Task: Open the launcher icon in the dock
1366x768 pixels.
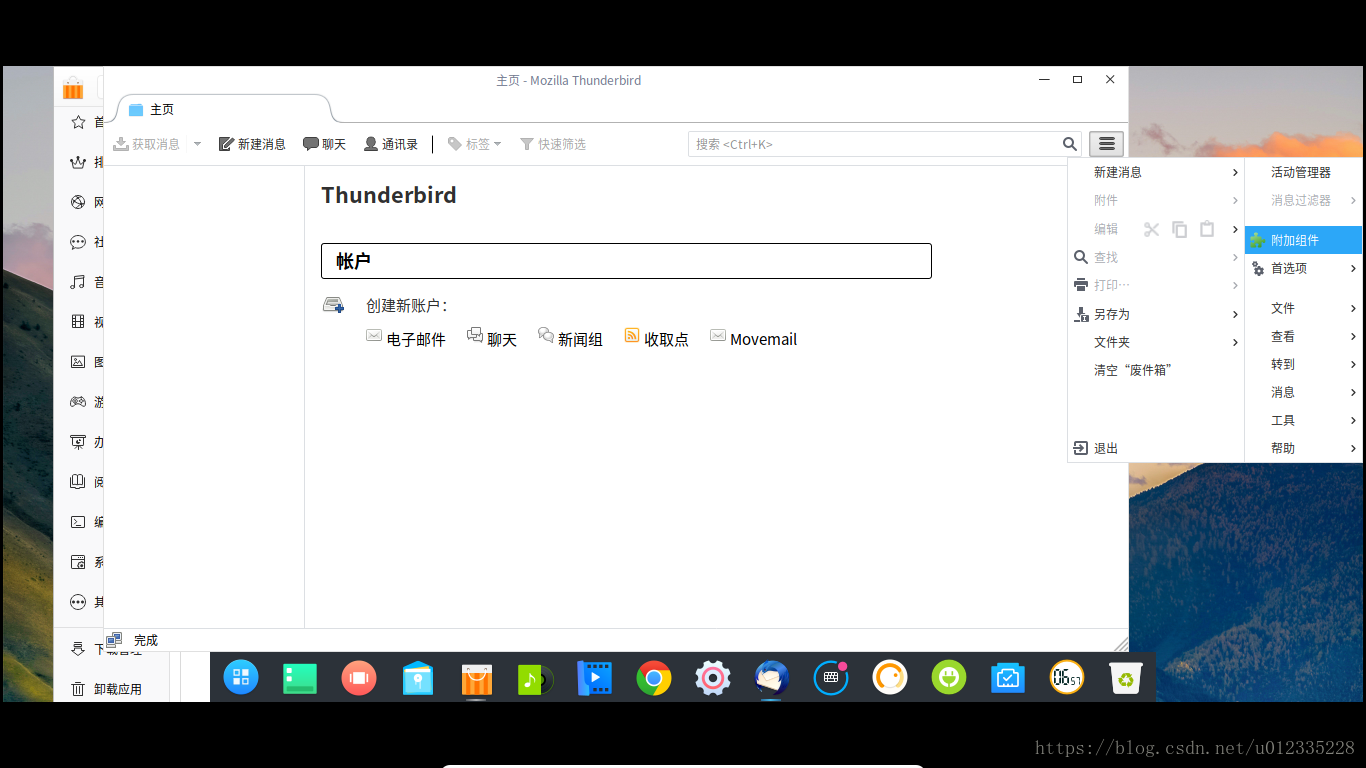Action: [x=241, y=678]
